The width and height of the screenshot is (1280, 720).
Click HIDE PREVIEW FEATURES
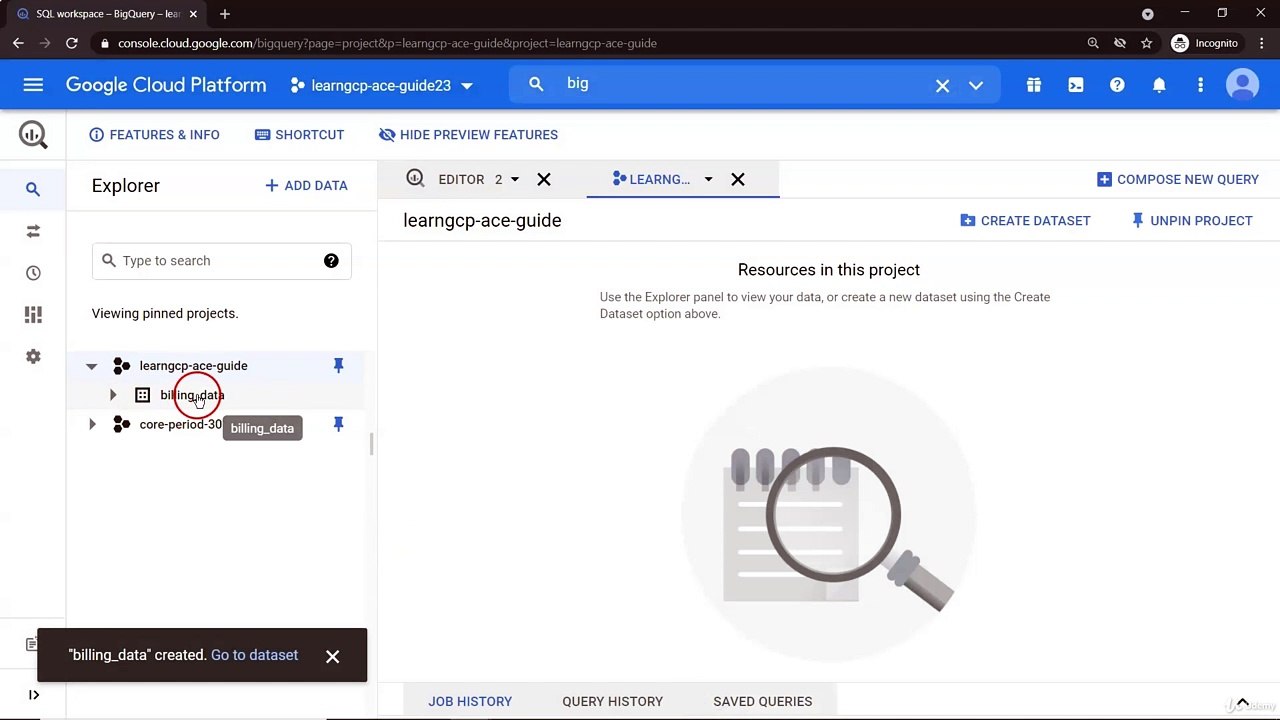point(468,135)
